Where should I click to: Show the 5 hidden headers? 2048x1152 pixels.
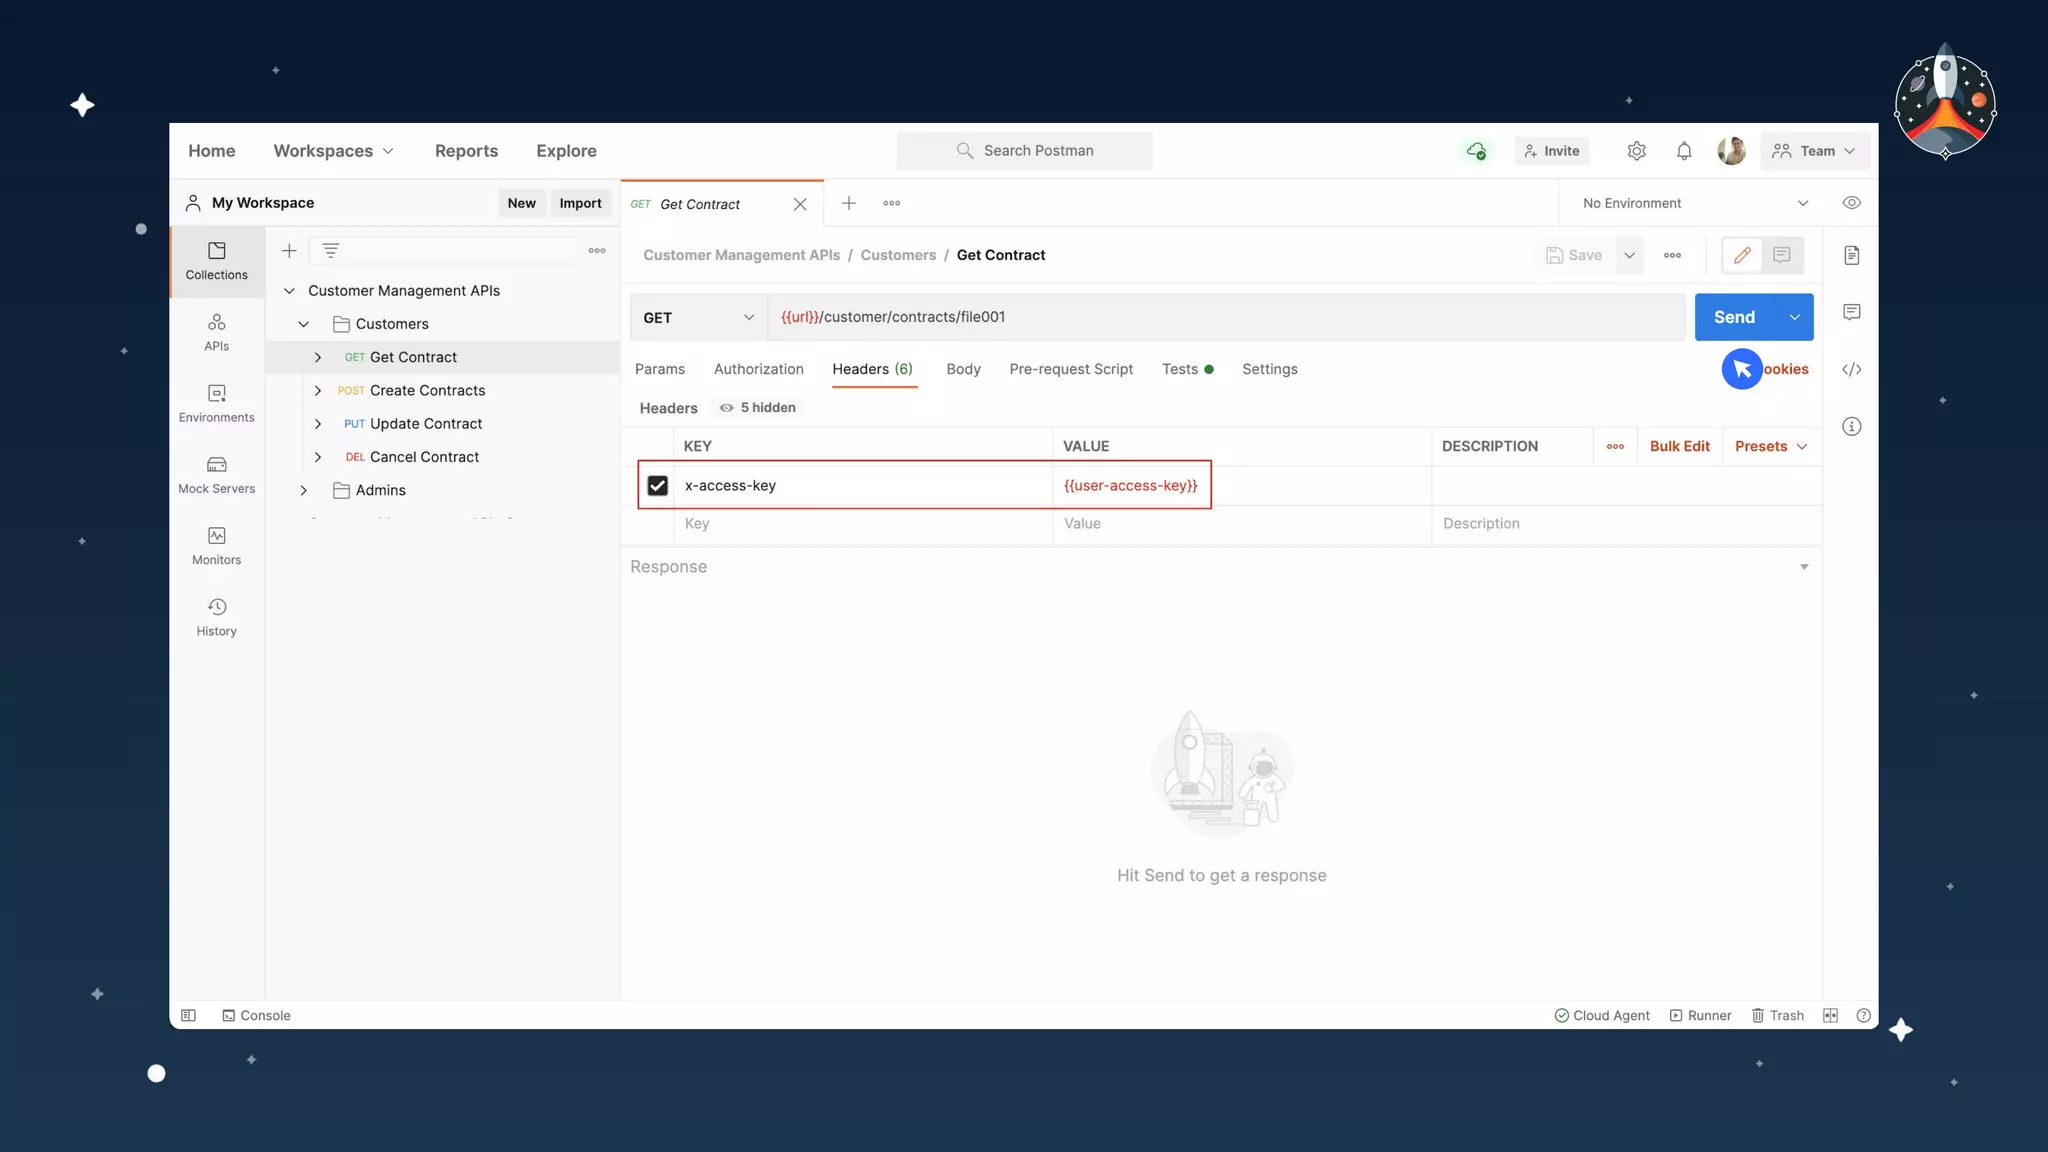pyautogui.click(x=758, y=407)
